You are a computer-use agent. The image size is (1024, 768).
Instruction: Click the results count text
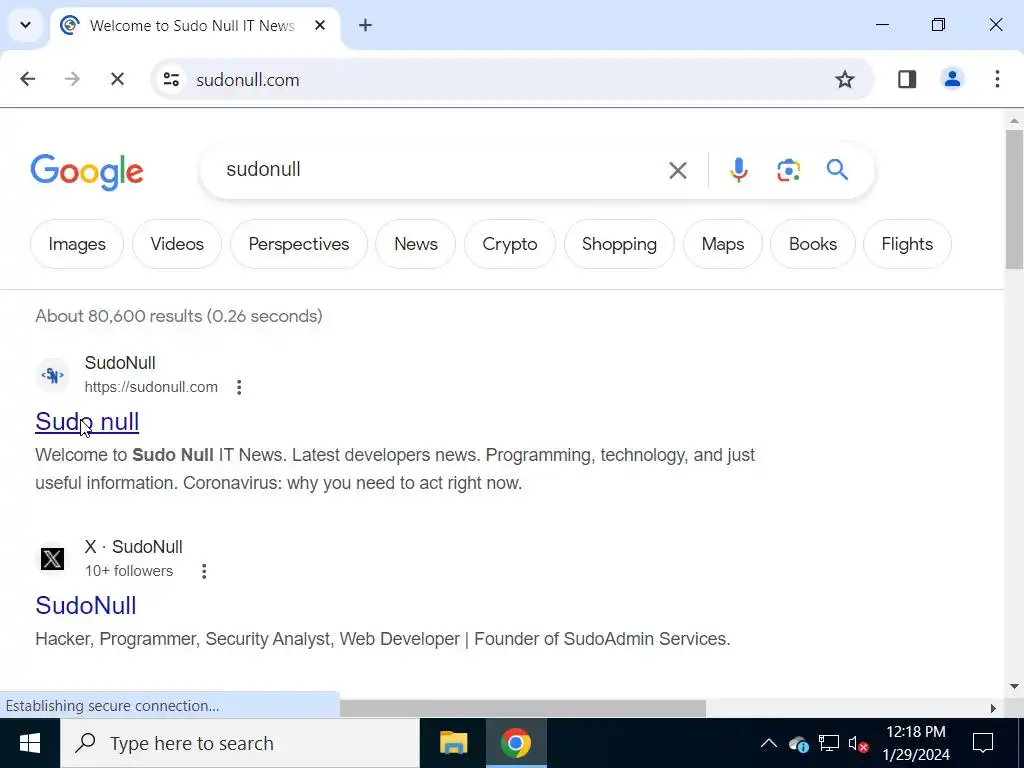point(179,316)
